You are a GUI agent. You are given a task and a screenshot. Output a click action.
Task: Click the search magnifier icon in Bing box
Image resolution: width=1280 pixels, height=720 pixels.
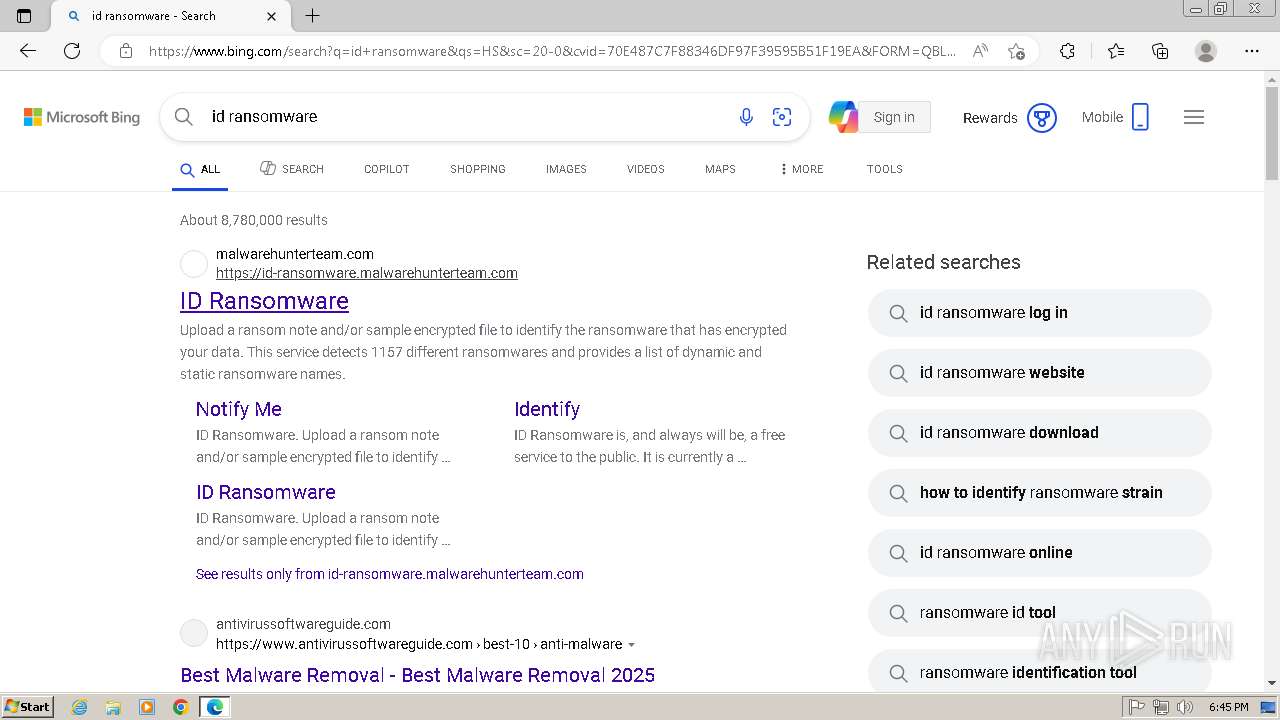click(184, 117)
